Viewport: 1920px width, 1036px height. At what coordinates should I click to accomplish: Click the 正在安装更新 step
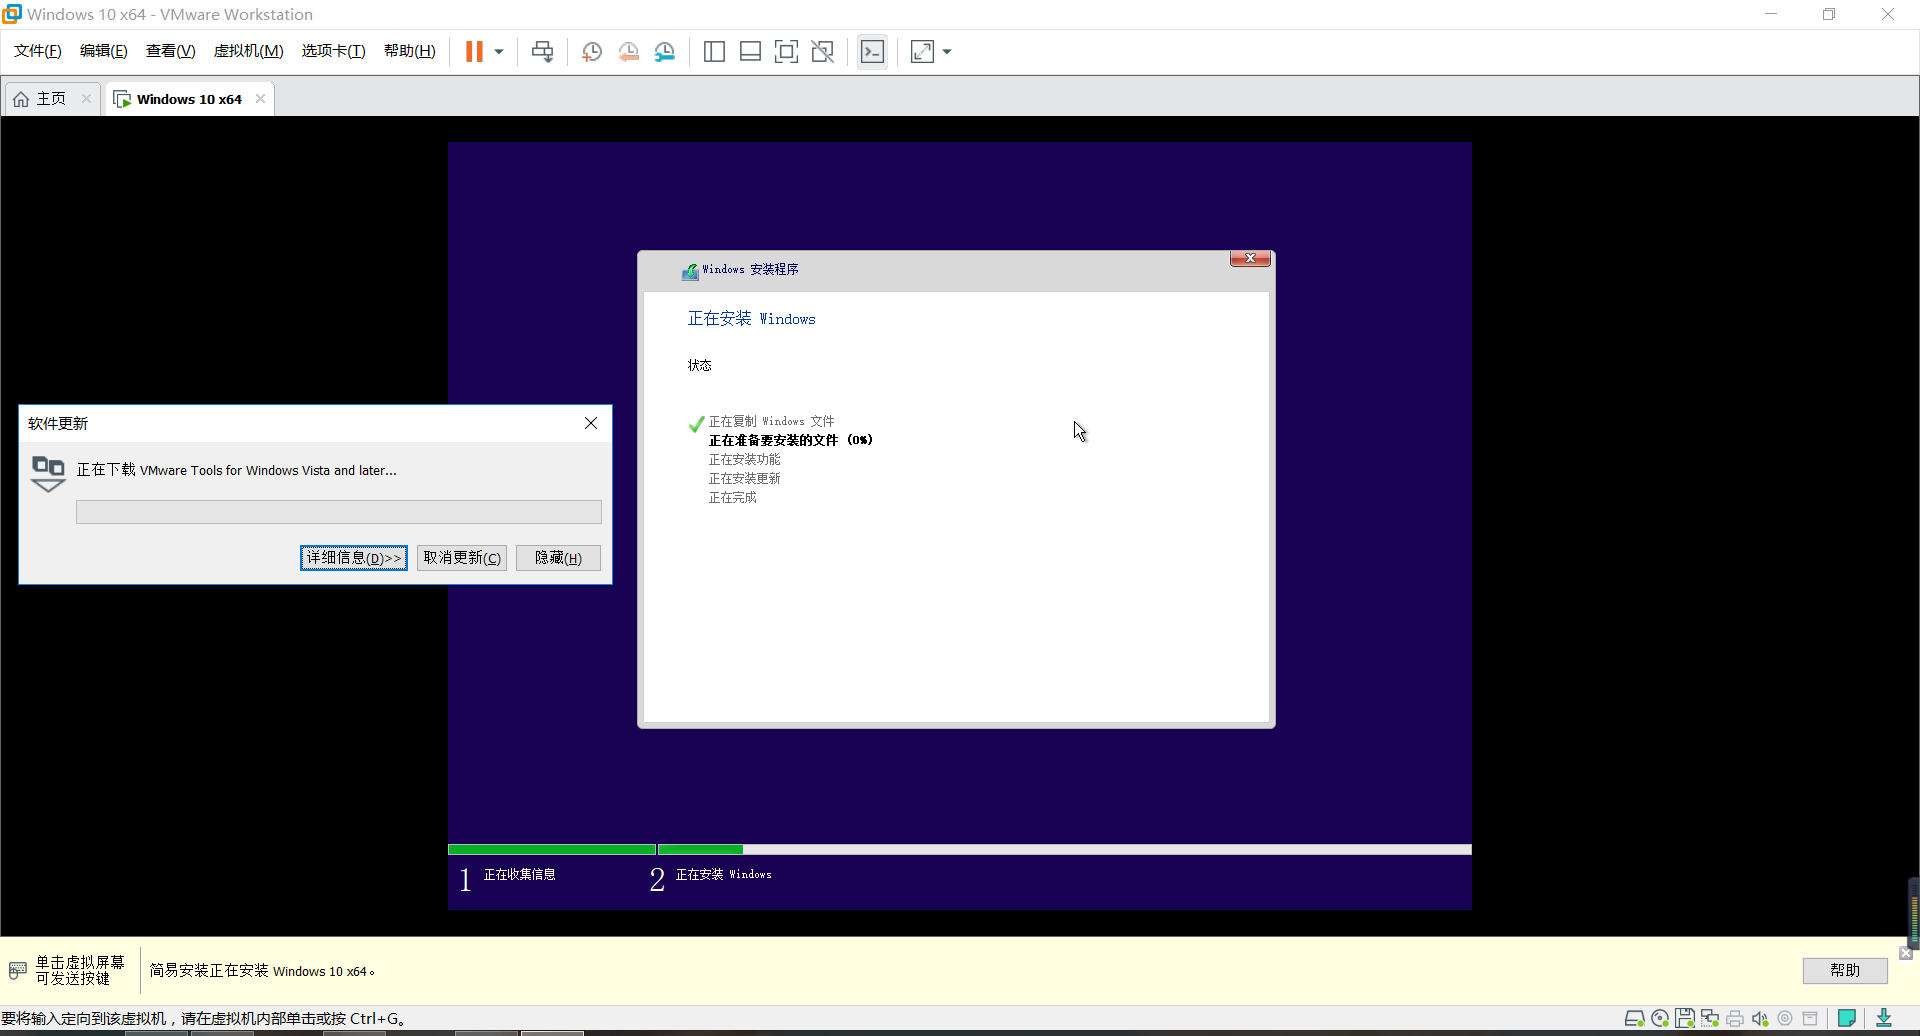coord(745,479)
